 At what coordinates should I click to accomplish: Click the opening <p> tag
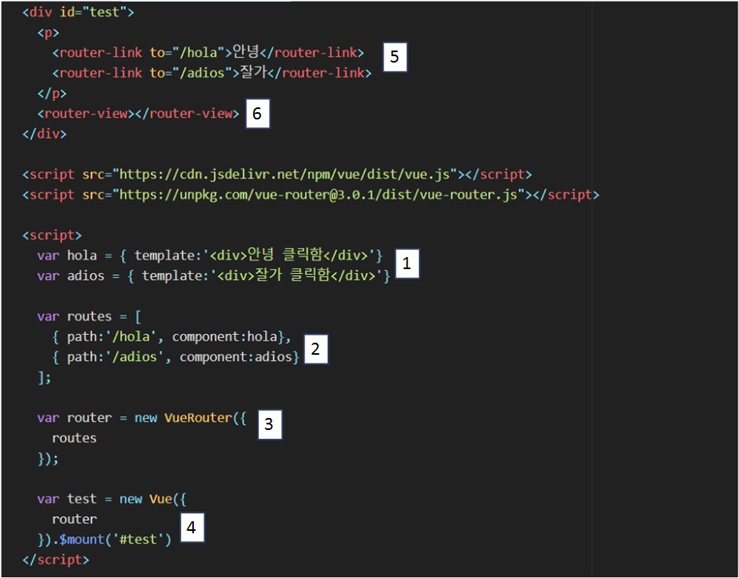48,33
